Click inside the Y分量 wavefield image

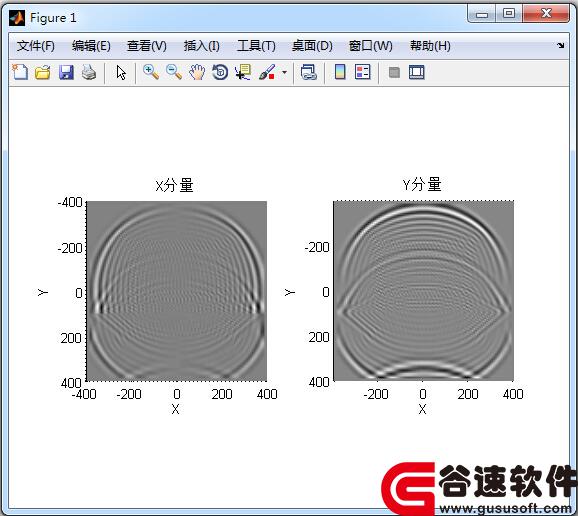(424, 291)
